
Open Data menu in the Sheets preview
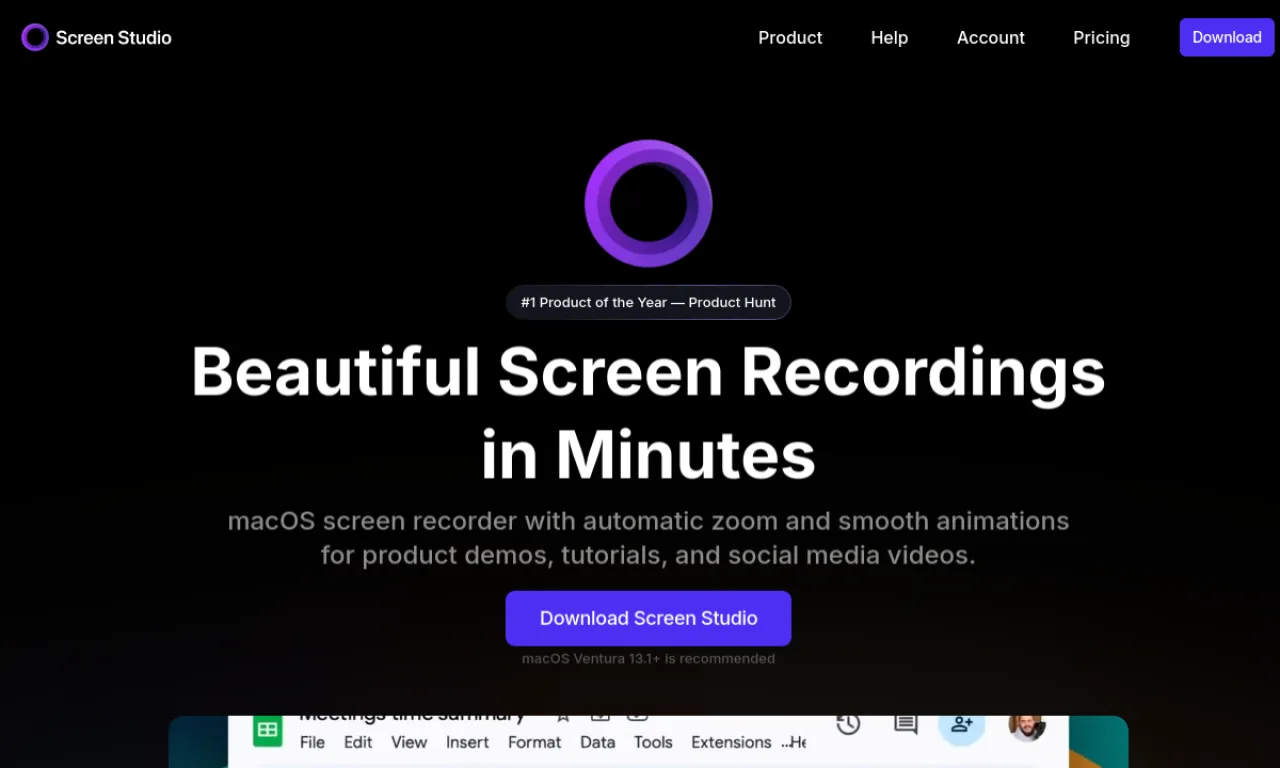point(597,742)
